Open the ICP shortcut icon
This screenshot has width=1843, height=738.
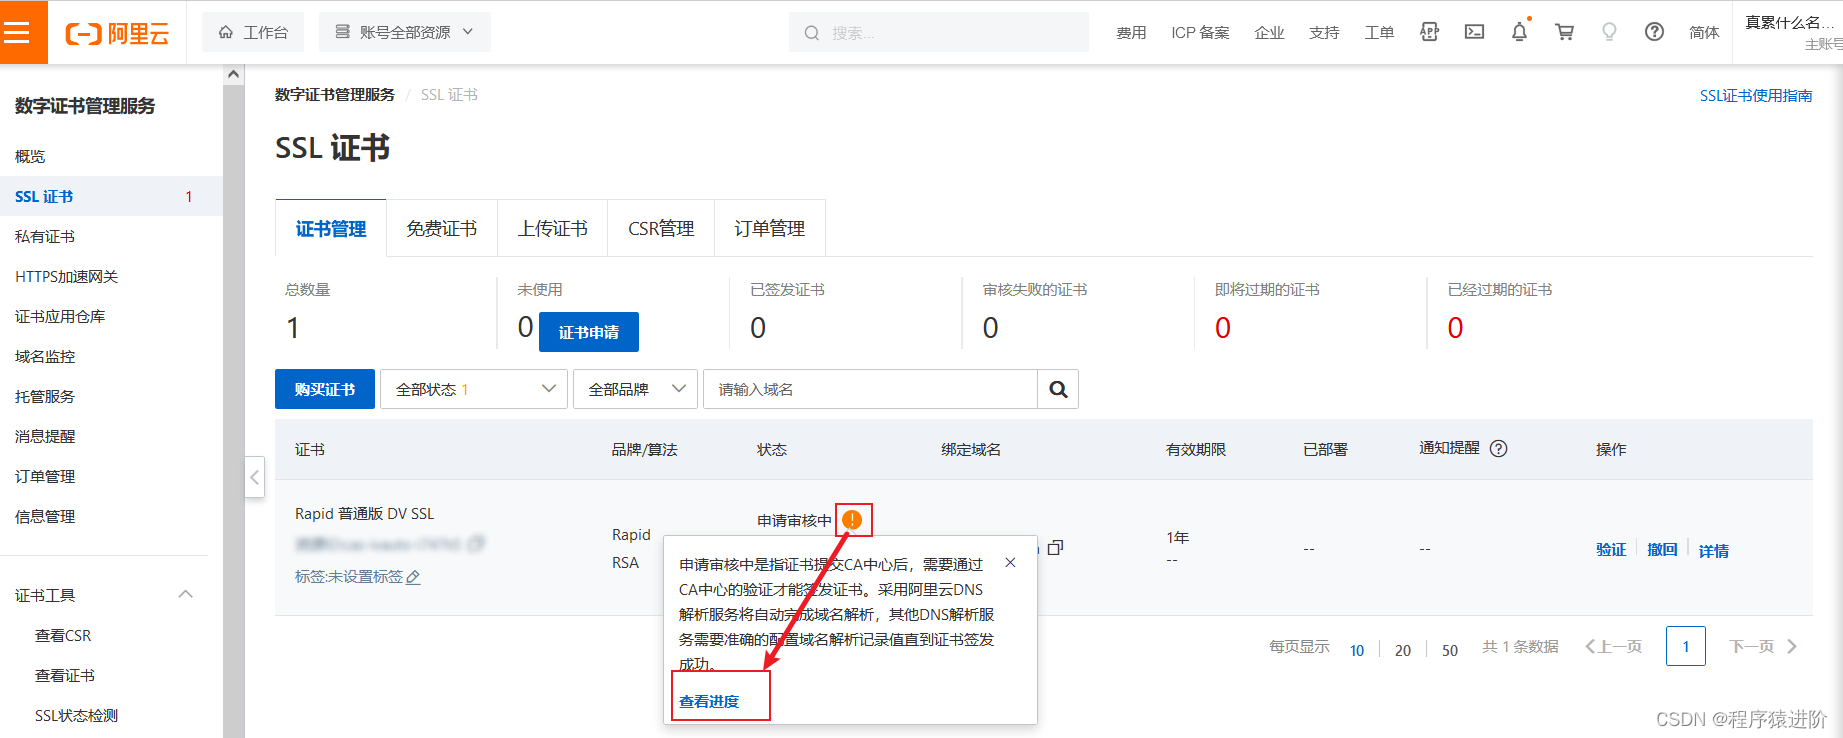click(x=1429, y=32)
